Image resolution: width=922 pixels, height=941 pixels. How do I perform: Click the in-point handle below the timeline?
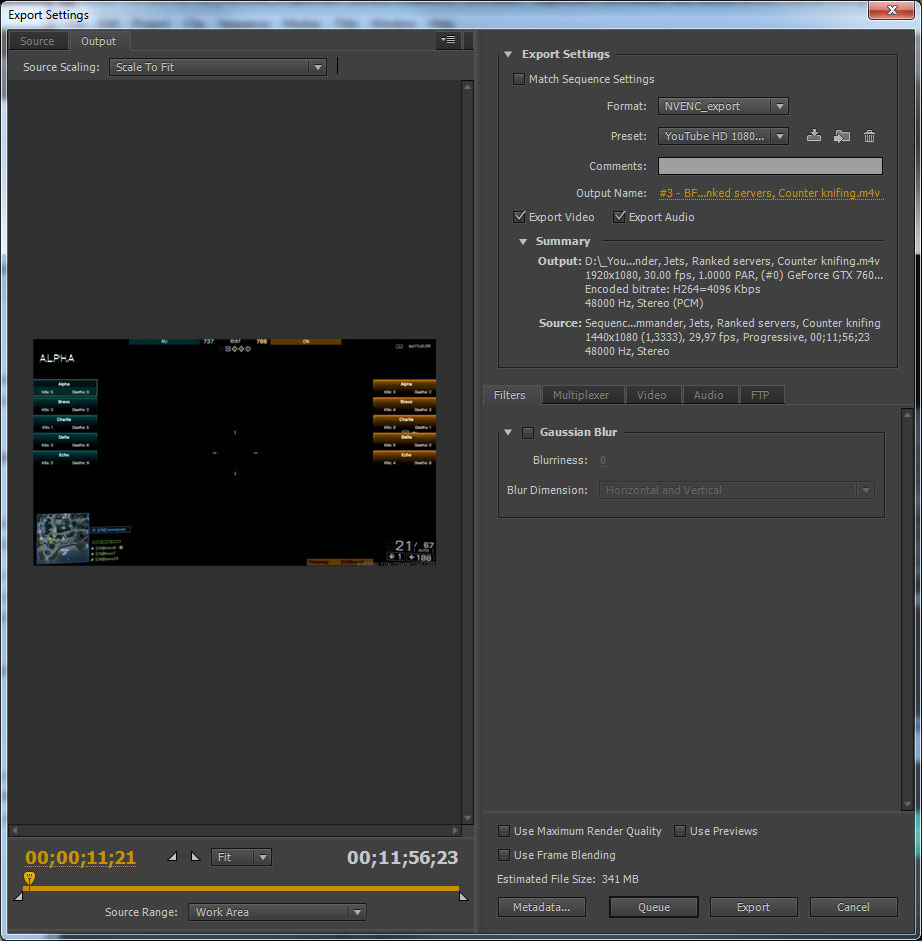[19, 897]
